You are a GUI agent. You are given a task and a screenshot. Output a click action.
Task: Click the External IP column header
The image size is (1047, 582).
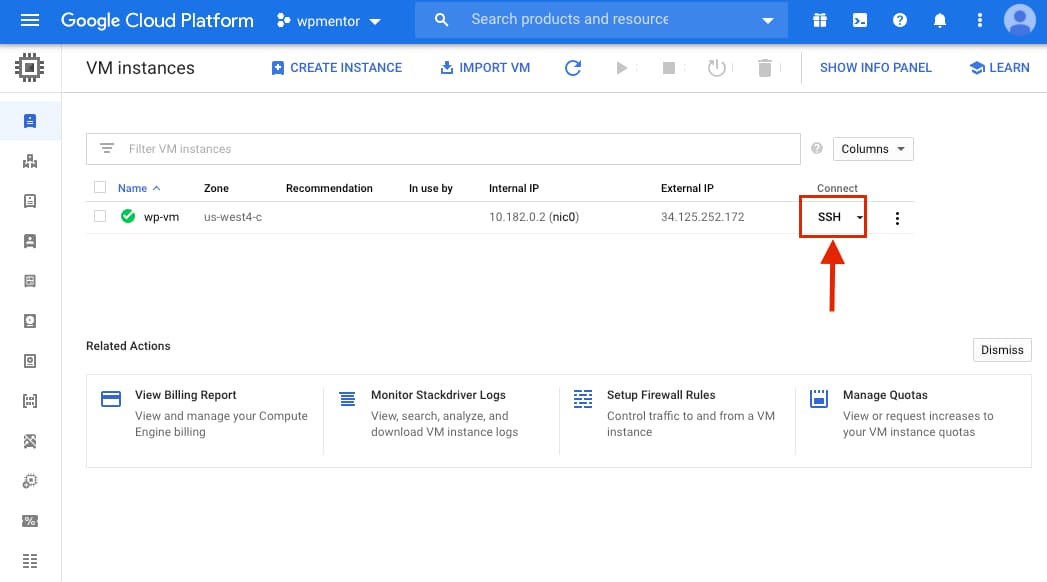tap(687, 188)
